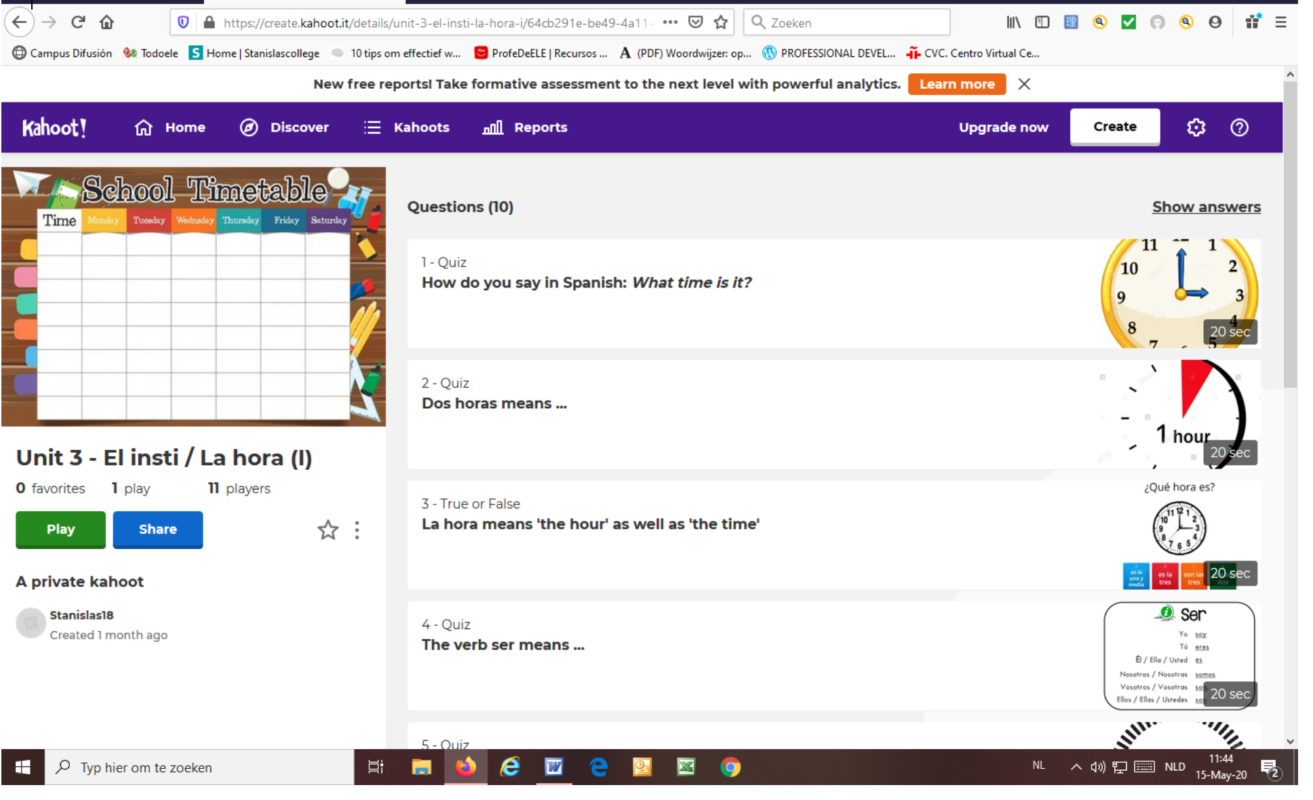
Task: Click the volume icon in system tray
Action: pos(1098,767)
